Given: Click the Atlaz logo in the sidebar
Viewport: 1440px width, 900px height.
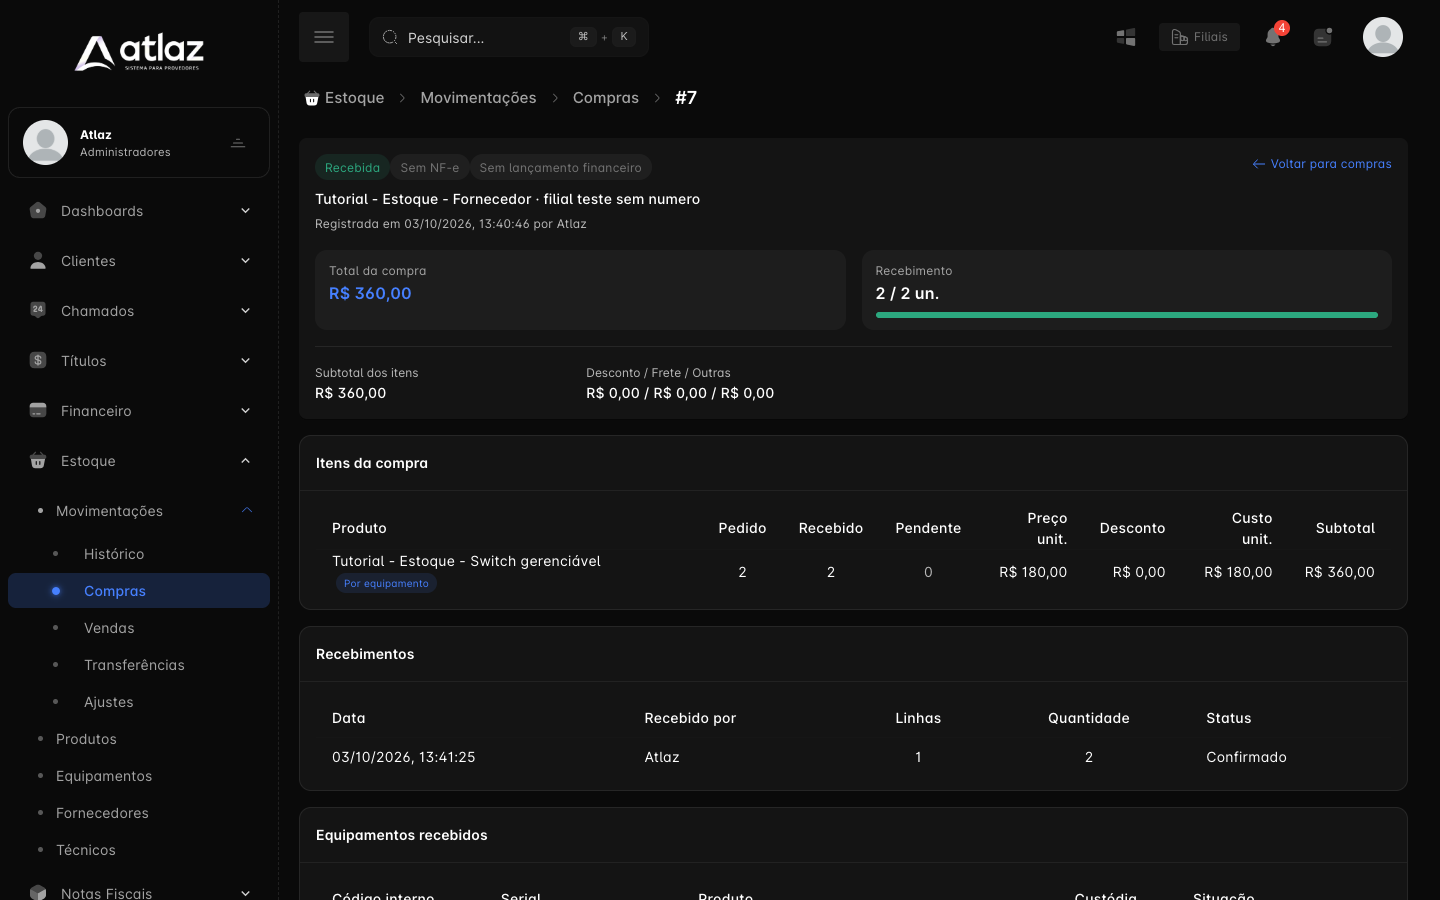Looking at the screenshot, I should (139, 53).
